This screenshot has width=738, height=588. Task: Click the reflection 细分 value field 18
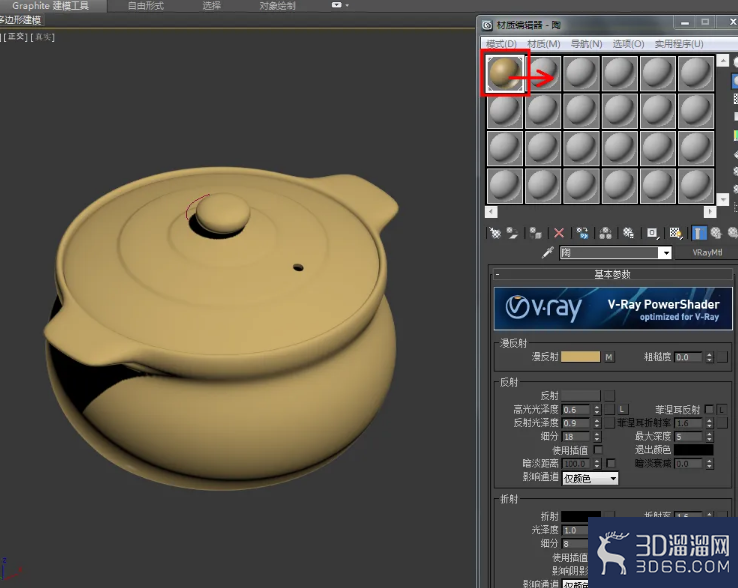pyautogui.click(x=577, y=436)
